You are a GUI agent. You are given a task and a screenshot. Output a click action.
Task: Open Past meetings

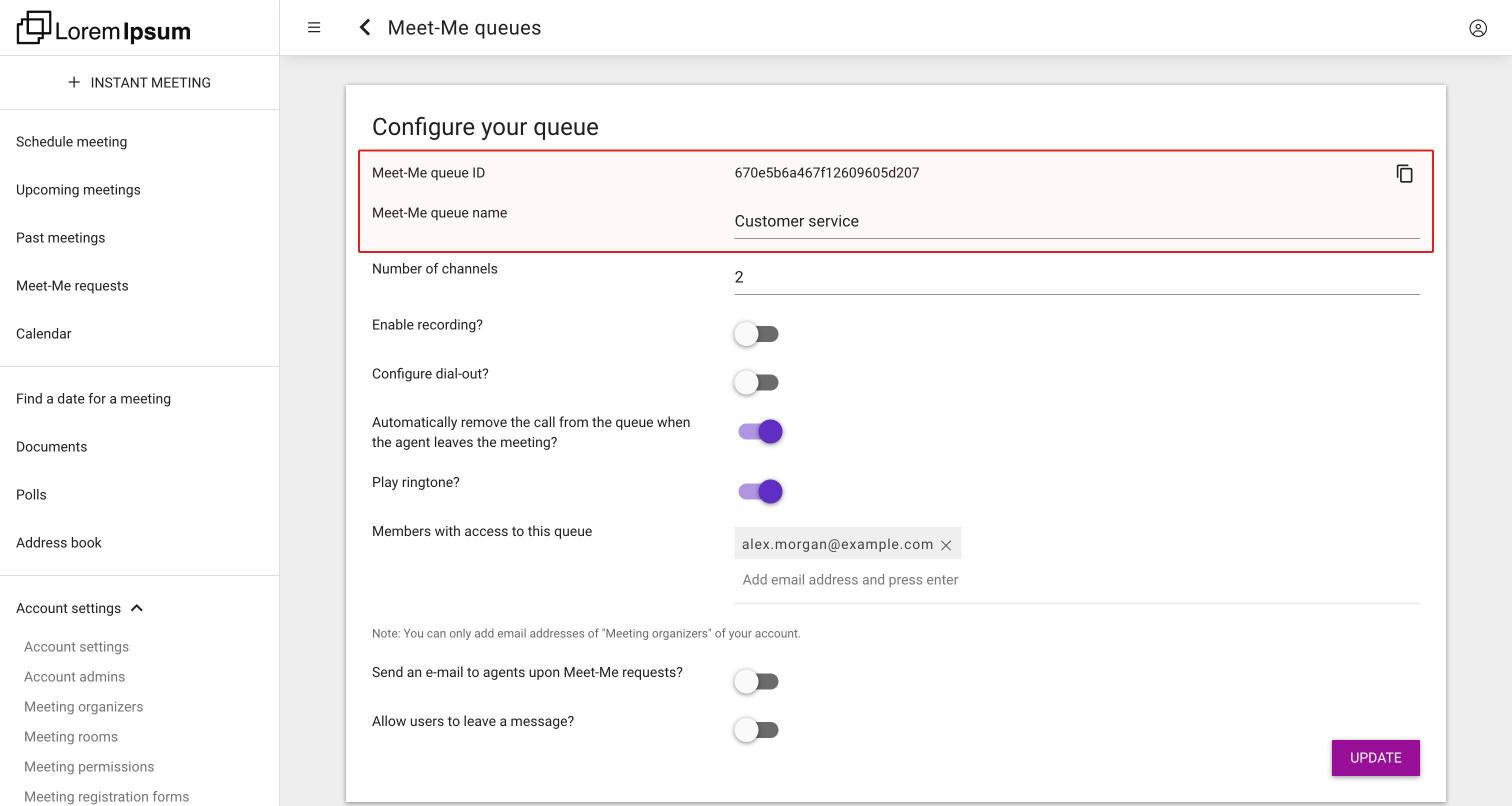(60, 238)
